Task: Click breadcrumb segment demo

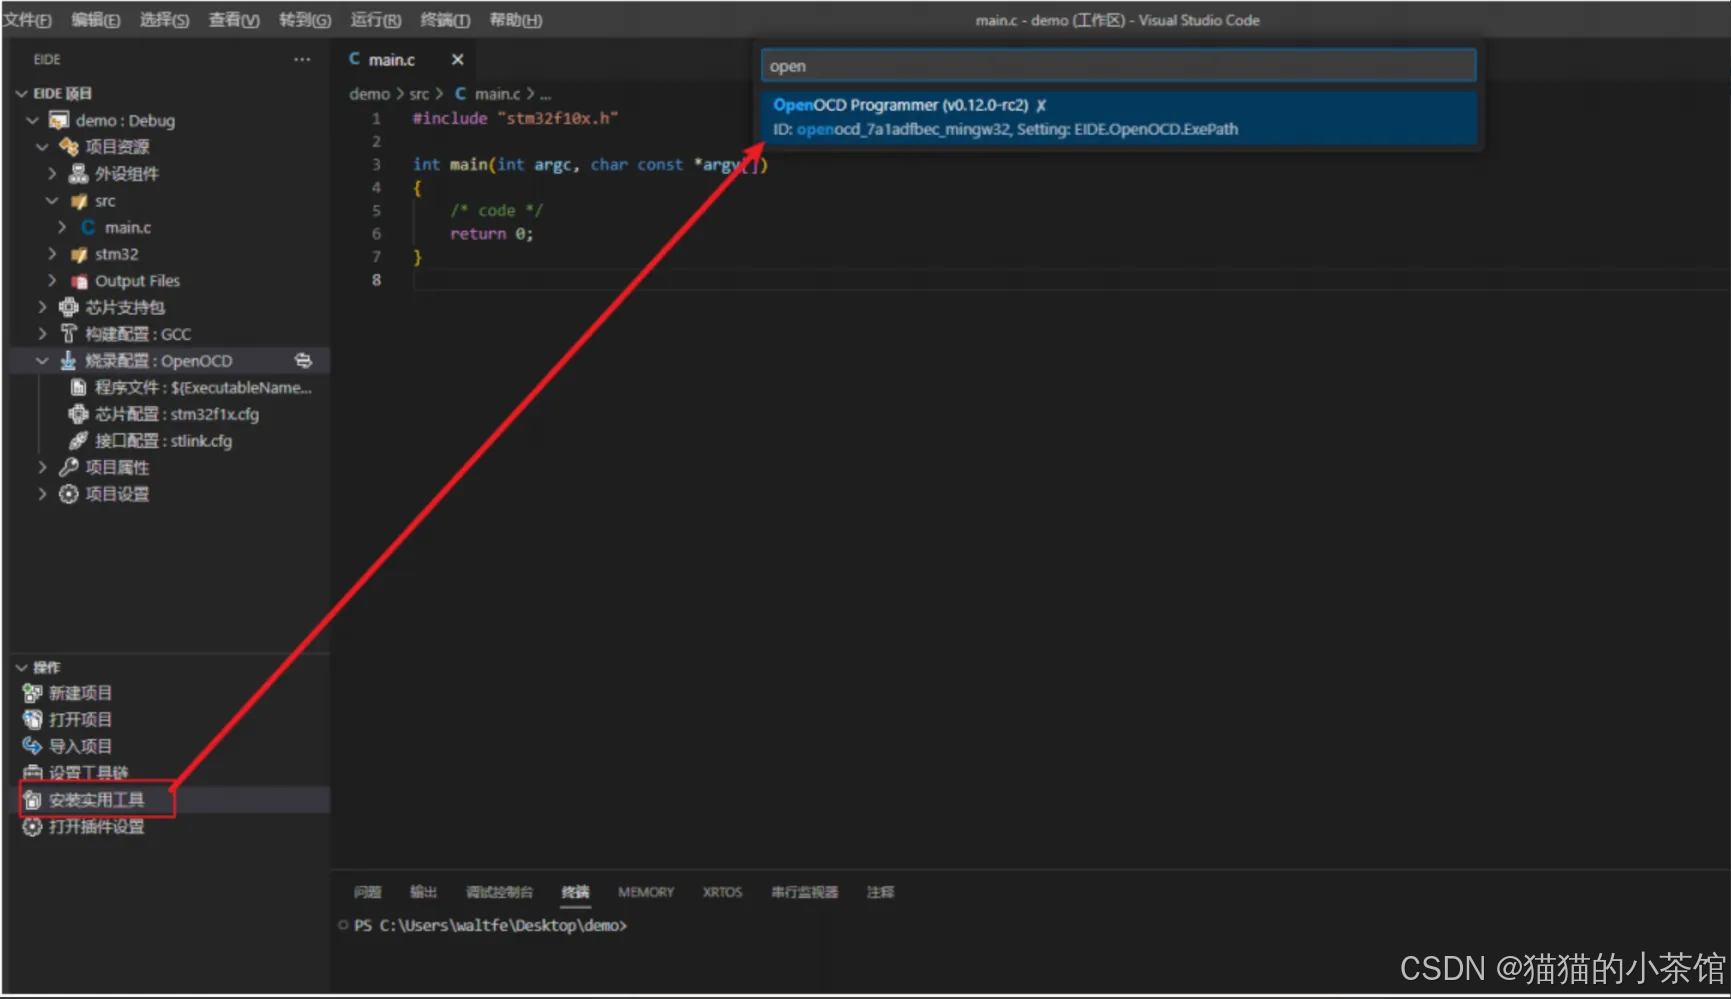Action: [x=369, y=94]
